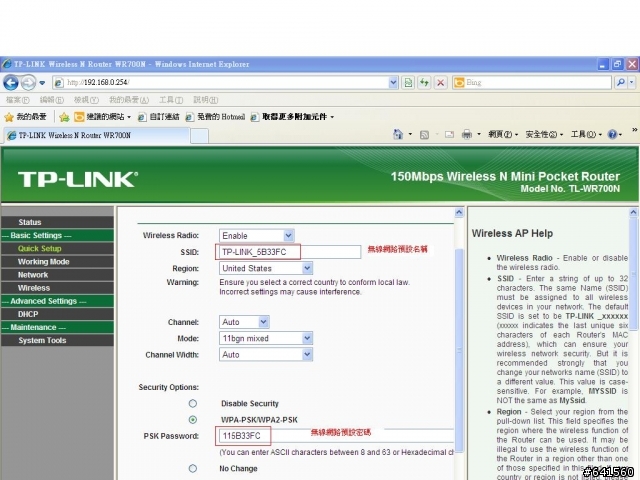The width and height of the screenshot is (640, 480).
Task: Click the Internet Explorer title bar icon
Action: click(7, 64)
